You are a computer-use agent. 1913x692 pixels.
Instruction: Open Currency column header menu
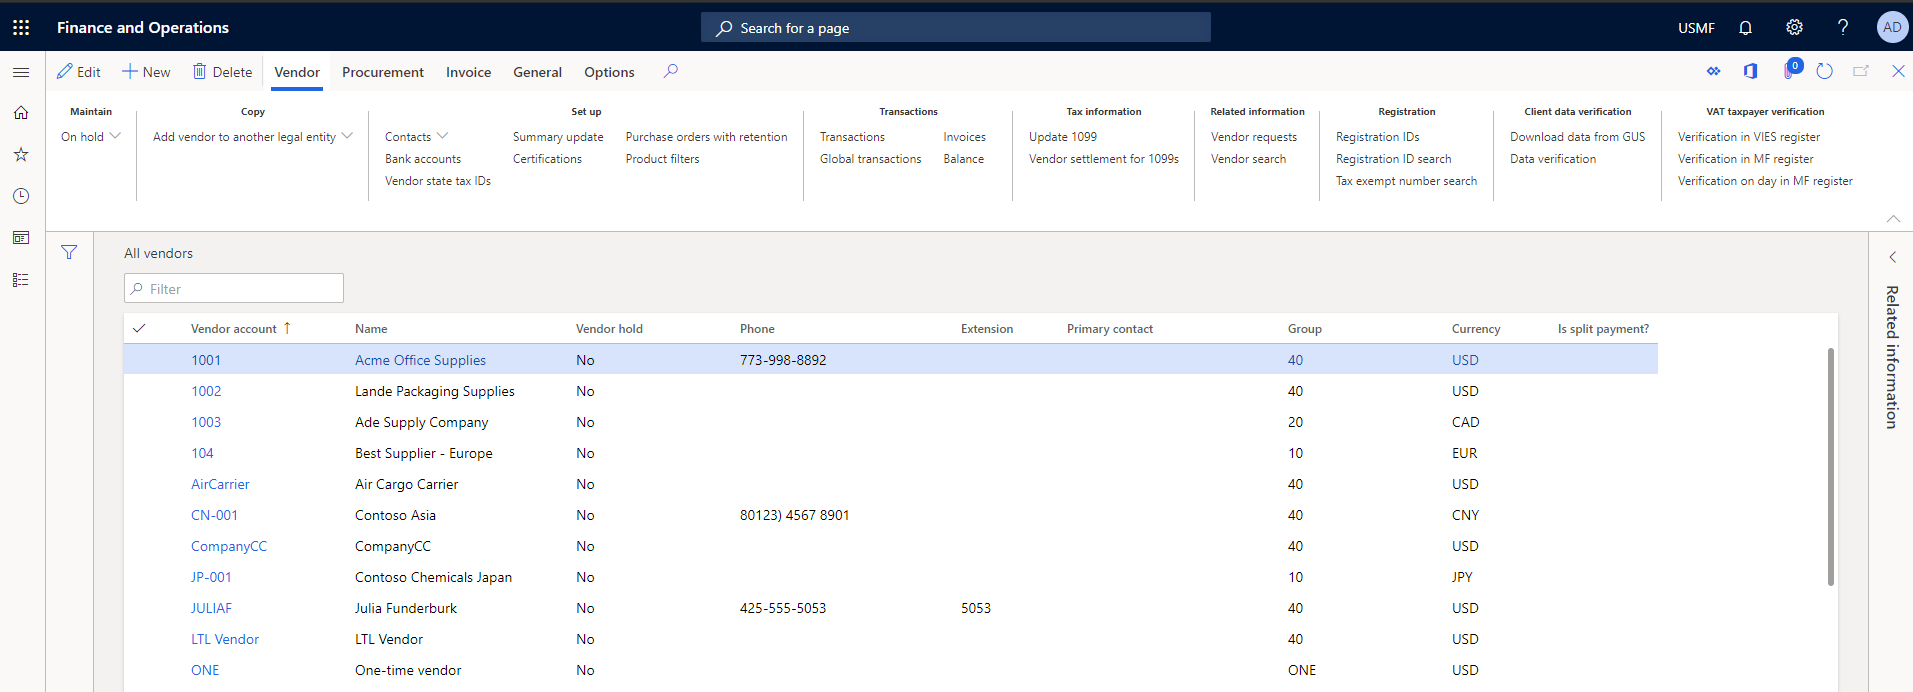1476,329
